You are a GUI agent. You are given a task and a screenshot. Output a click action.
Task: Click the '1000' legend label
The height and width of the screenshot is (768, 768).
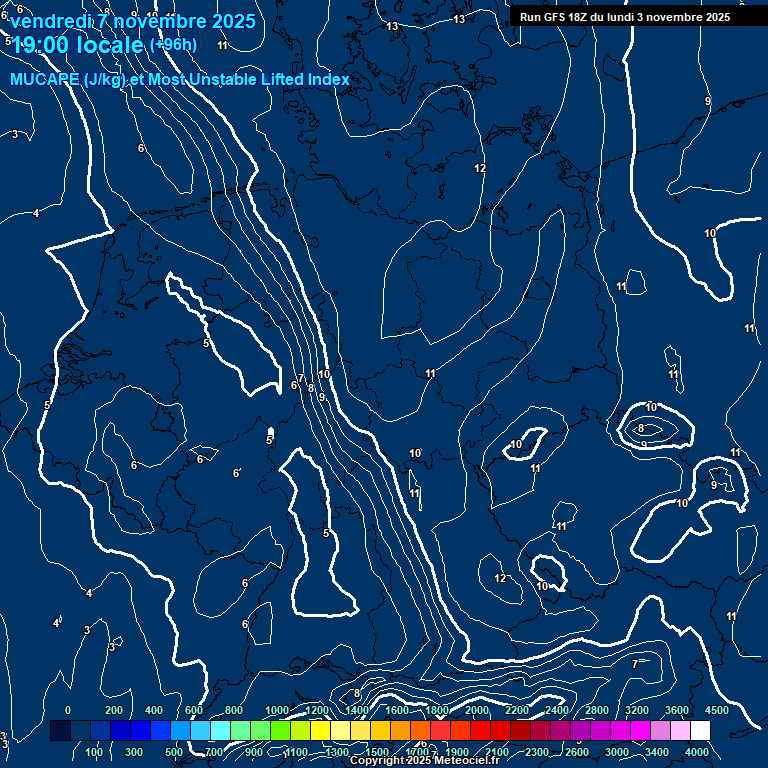pos(277,710)
